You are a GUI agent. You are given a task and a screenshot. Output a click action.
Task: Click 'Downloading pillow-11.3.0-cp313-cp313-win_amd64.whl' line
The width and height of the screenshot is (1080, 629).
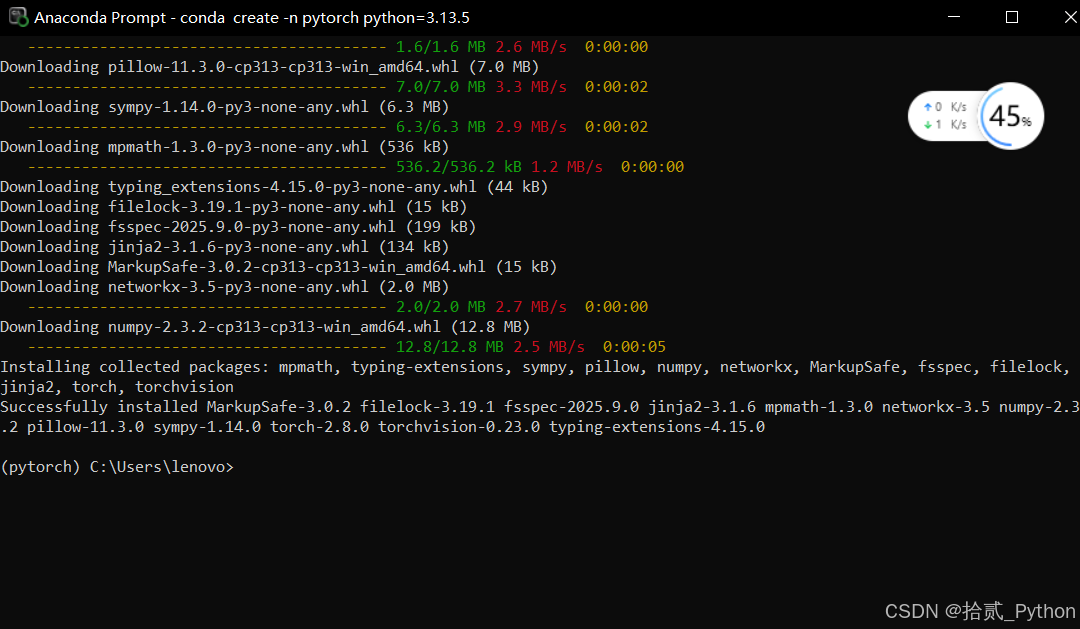tap(269, 67)
